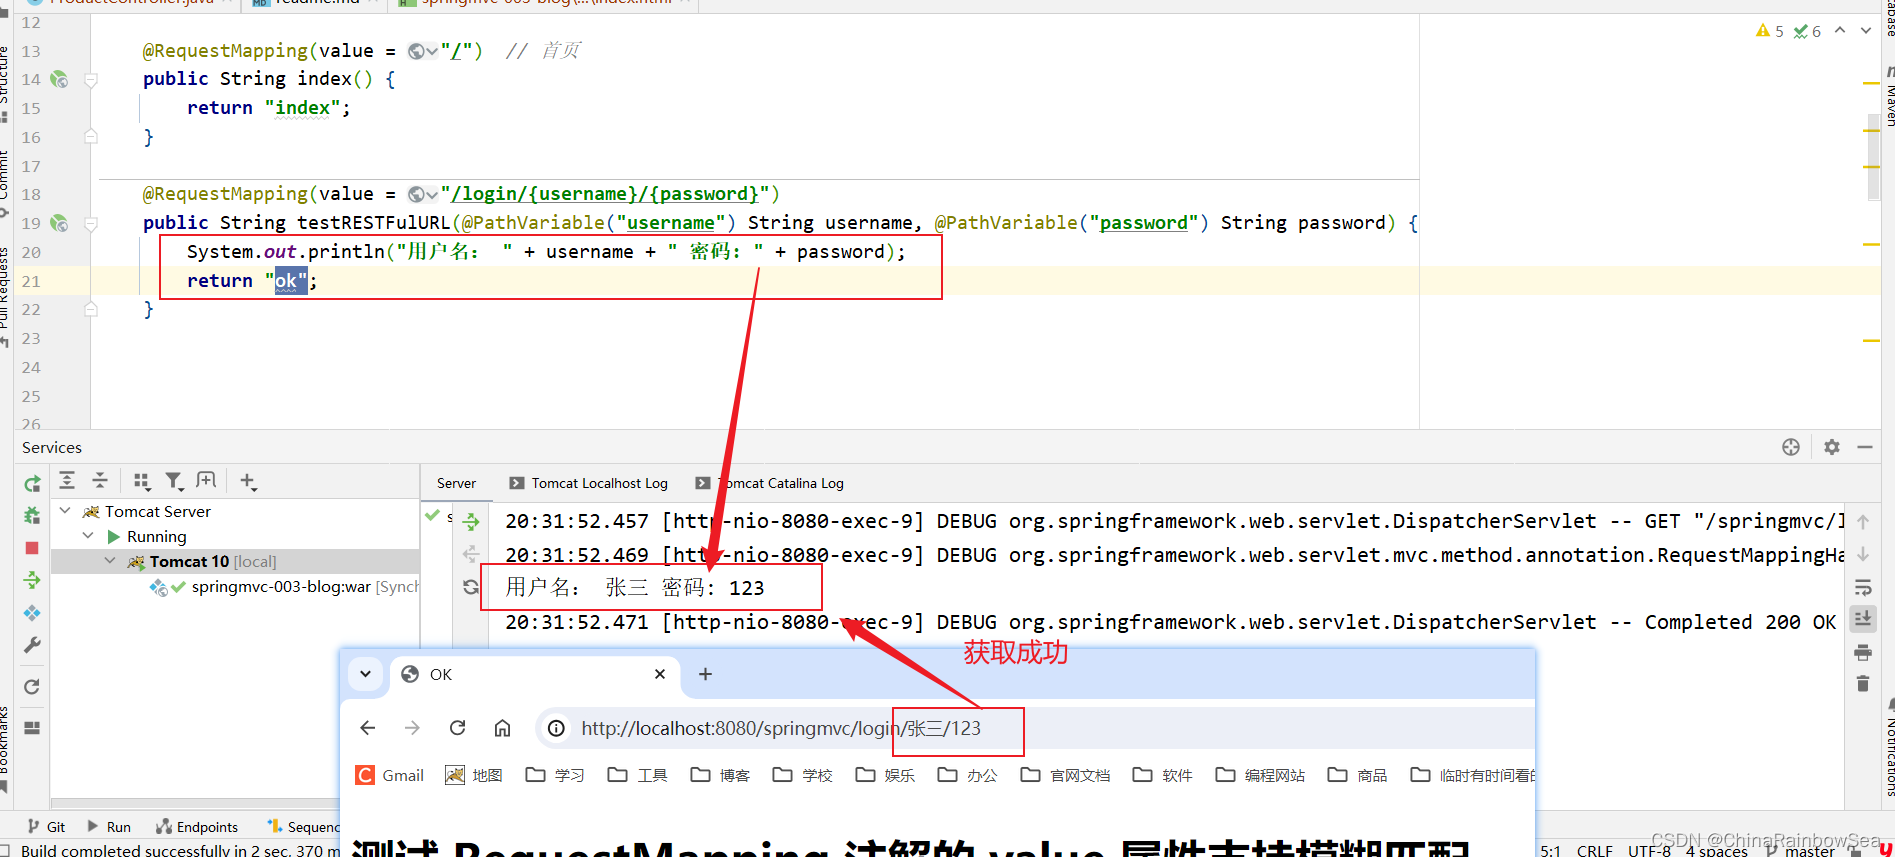Open the Filter dropdown in Services toolbar
This screenshot has width=1895, height=857.
(175, 482)
